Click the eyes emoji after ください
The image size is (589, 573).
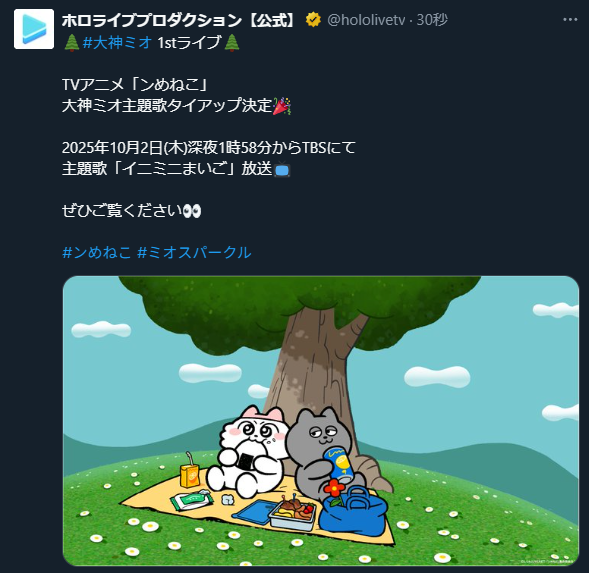192,210
